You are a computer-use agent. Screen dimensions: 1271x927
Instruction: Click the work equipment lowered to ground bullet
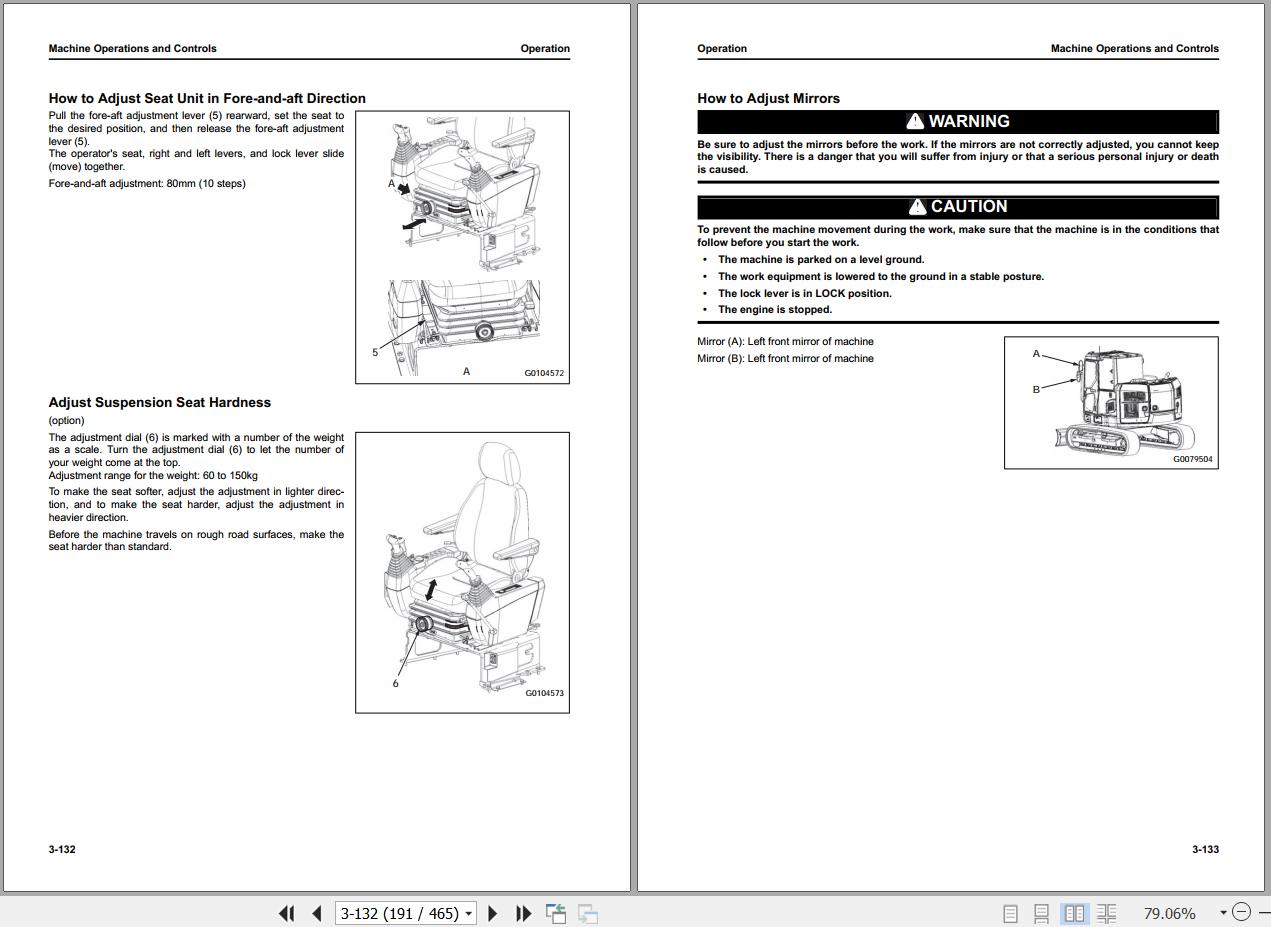coord(880,276)
